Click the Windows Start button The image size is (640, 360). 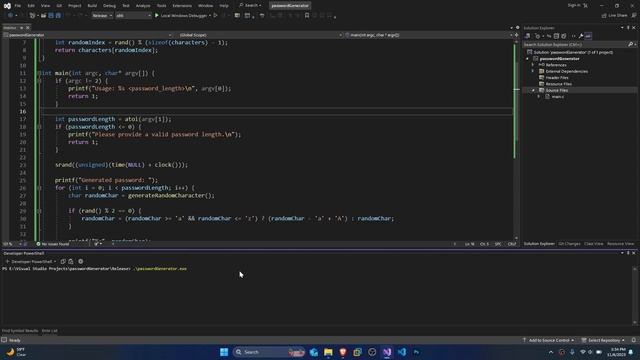[224, 352]
